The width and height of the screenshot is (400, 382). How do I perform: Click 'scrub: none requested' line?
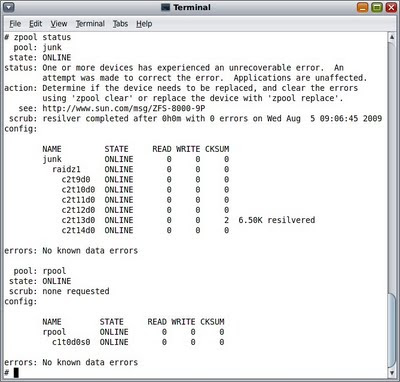click(59, 291)
